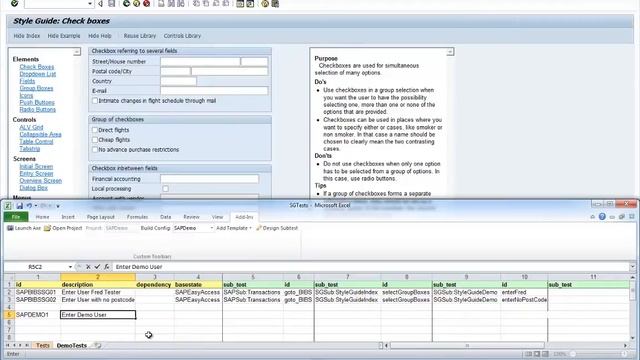Switch to the Home ribbon tab
Viewport: 640px width, 360px height.
42,217
